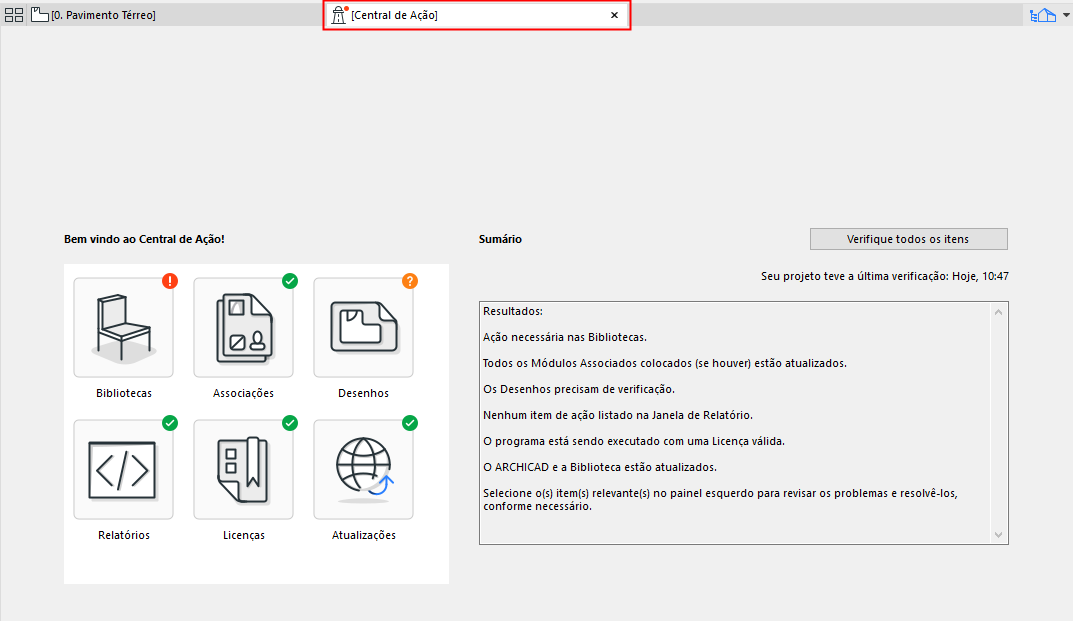Image resolution: width=1073 pixels, height=621 pixels.
Task: Click the green check badge on Relatórios
Action: tap(170, 423)
